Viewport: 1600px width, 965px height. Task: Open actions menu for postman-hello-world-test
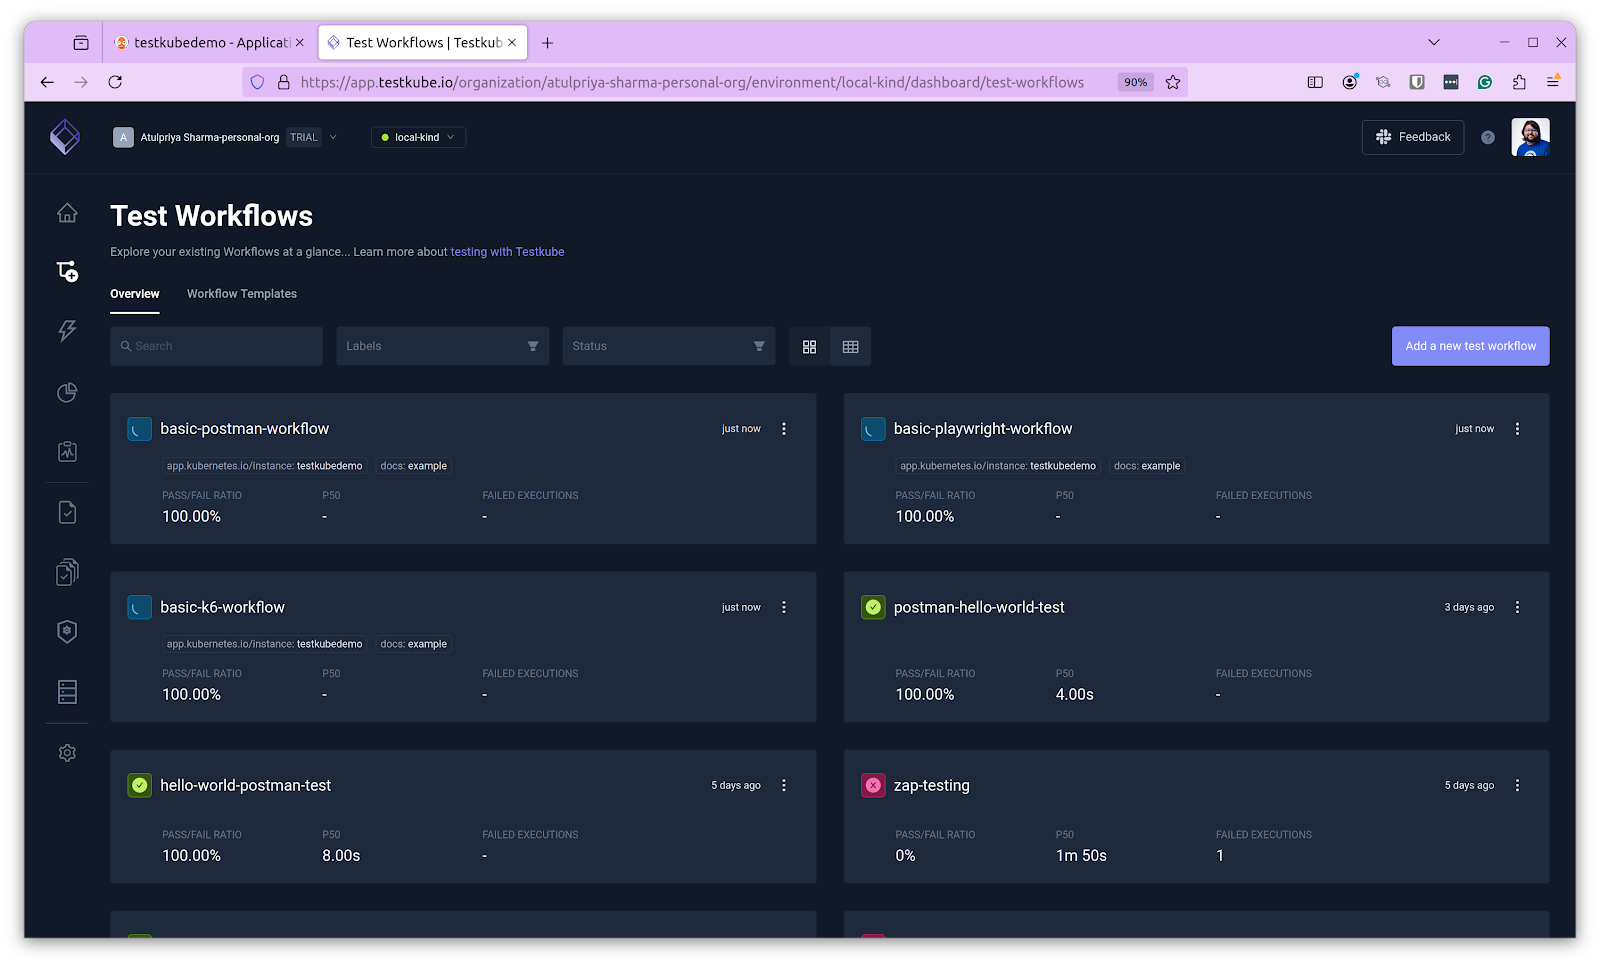click(x=1517, y=607)
